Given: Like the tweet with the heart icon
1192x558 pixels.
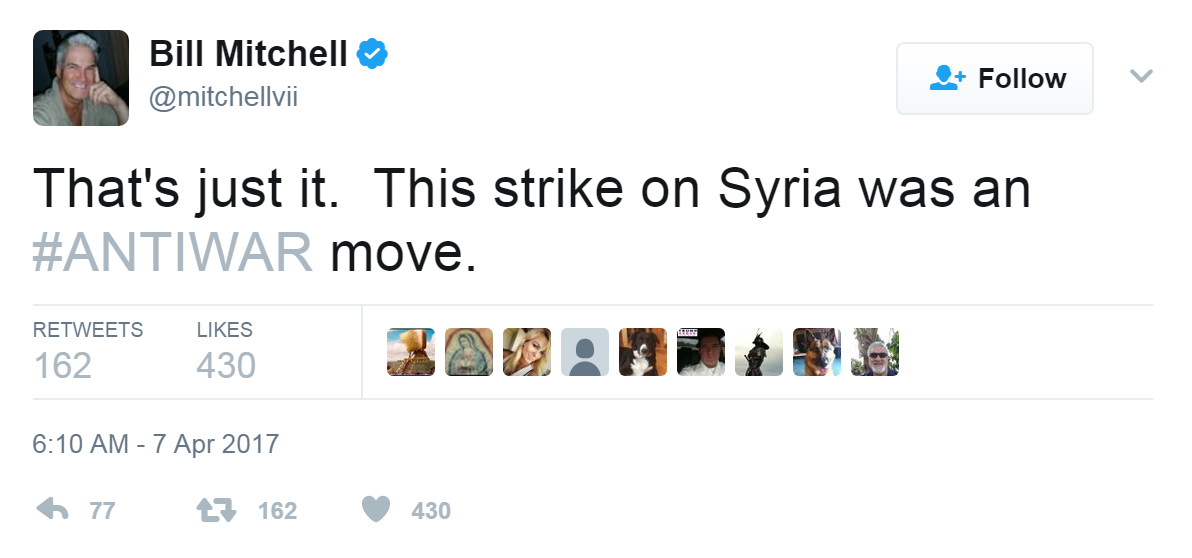Looking at the screenshot, I should pos(375,510).
